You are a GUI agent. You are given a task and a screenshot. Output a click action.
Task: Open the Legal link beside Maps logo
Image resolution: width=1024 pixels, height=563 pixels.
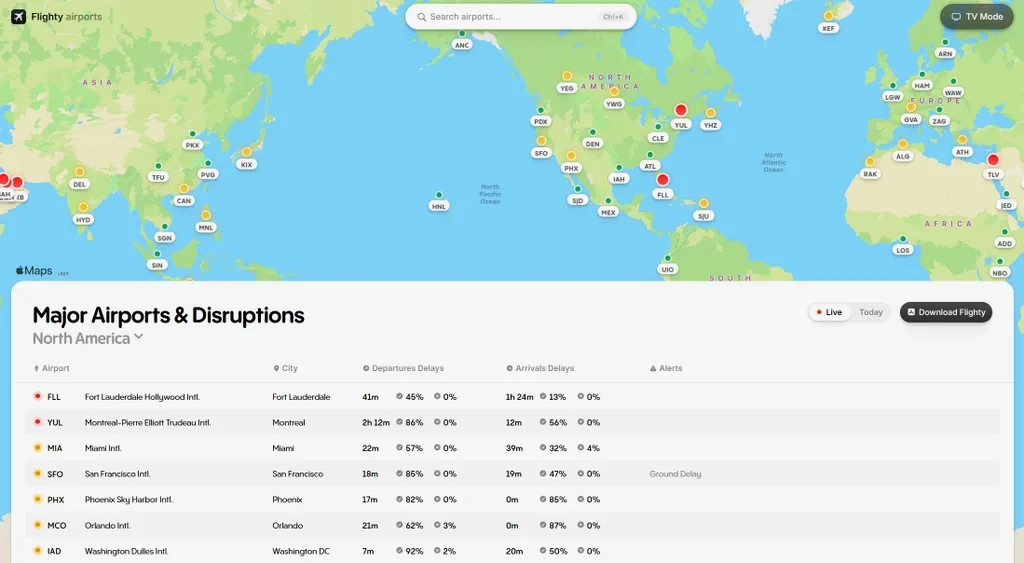pyautogui.click(x=63, y=273)
